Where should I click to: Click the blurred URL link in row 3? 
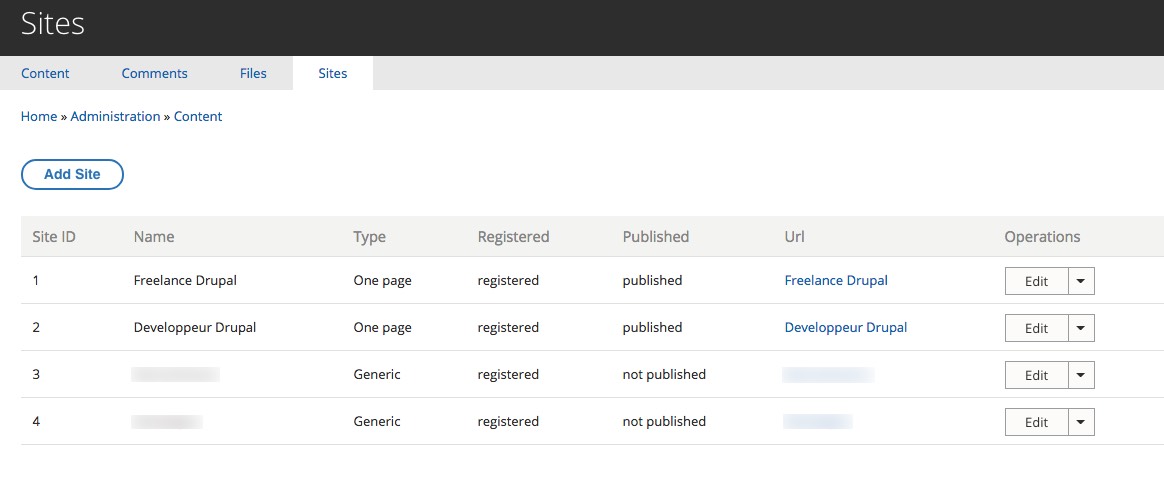[828, 374]
